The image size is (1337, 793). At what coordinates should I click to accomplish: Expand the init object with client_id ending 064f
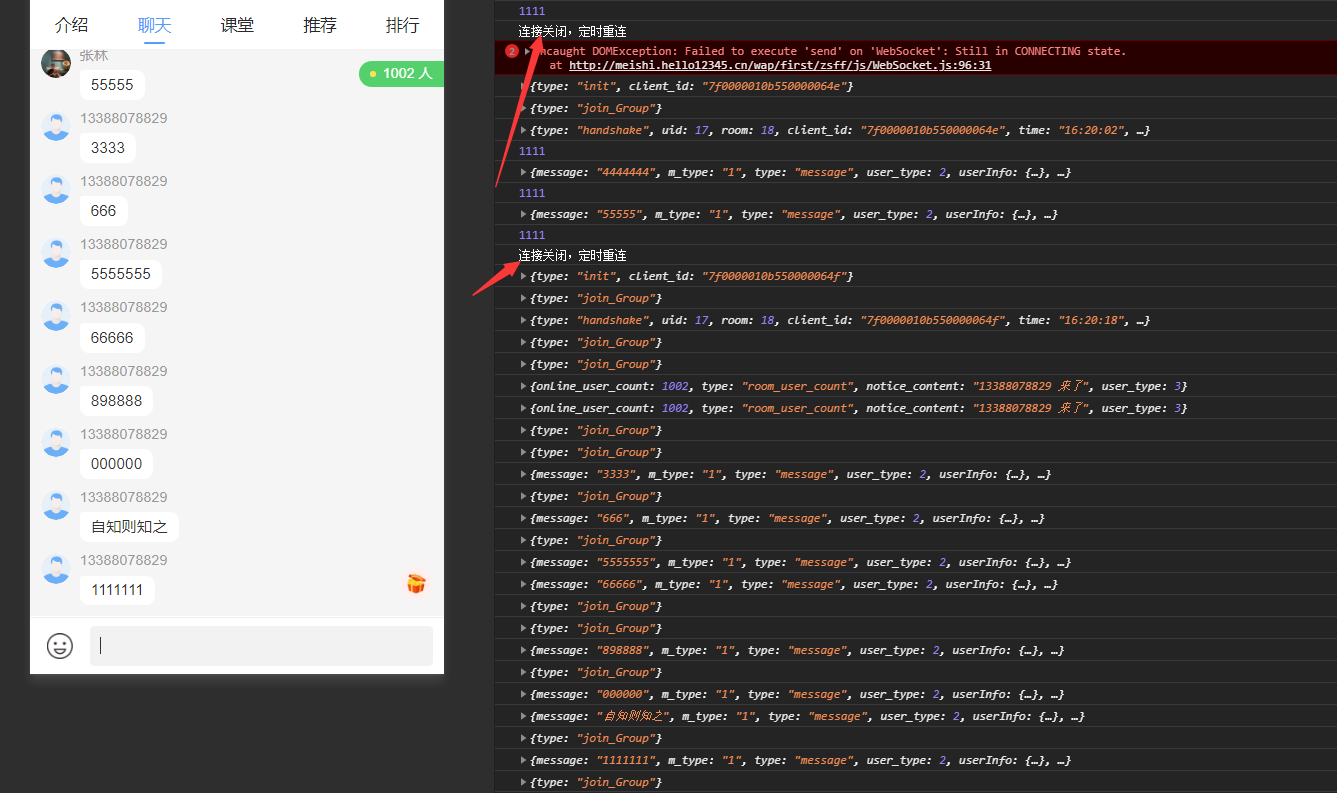[x=524, y=276]
